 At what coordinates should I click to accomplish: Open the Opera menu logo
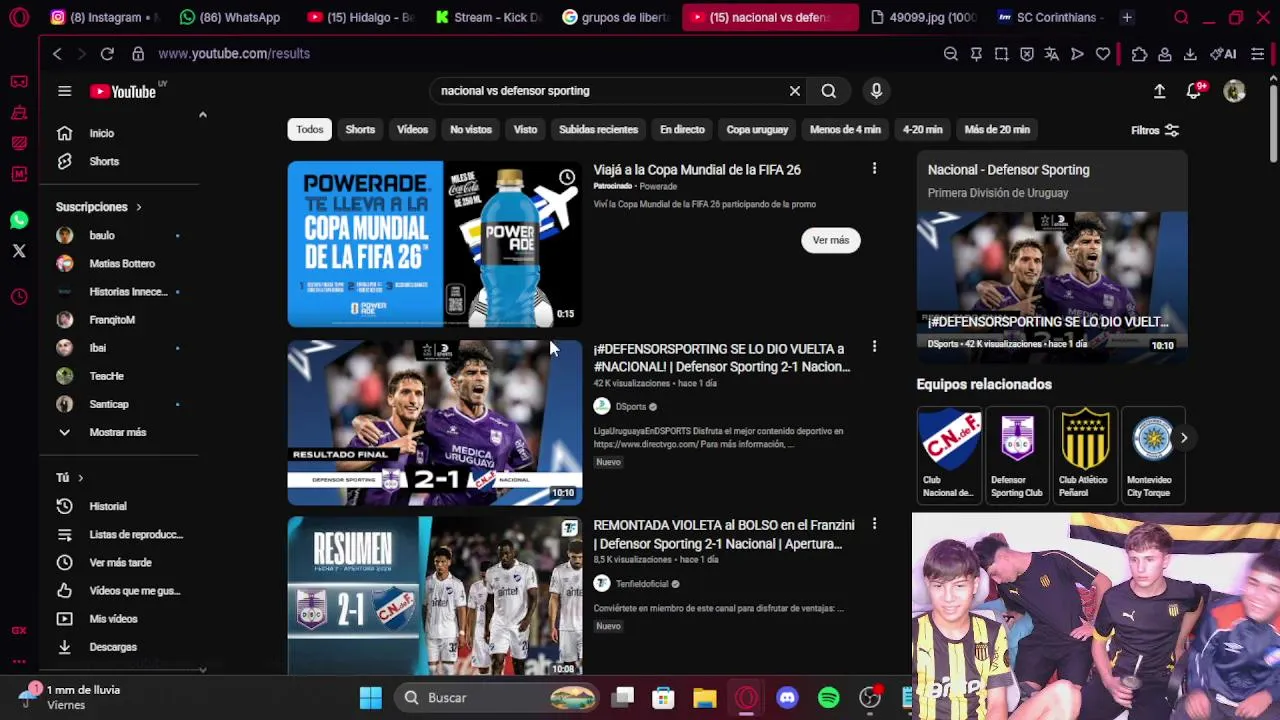pyautogui.click(x=19, y=17)
